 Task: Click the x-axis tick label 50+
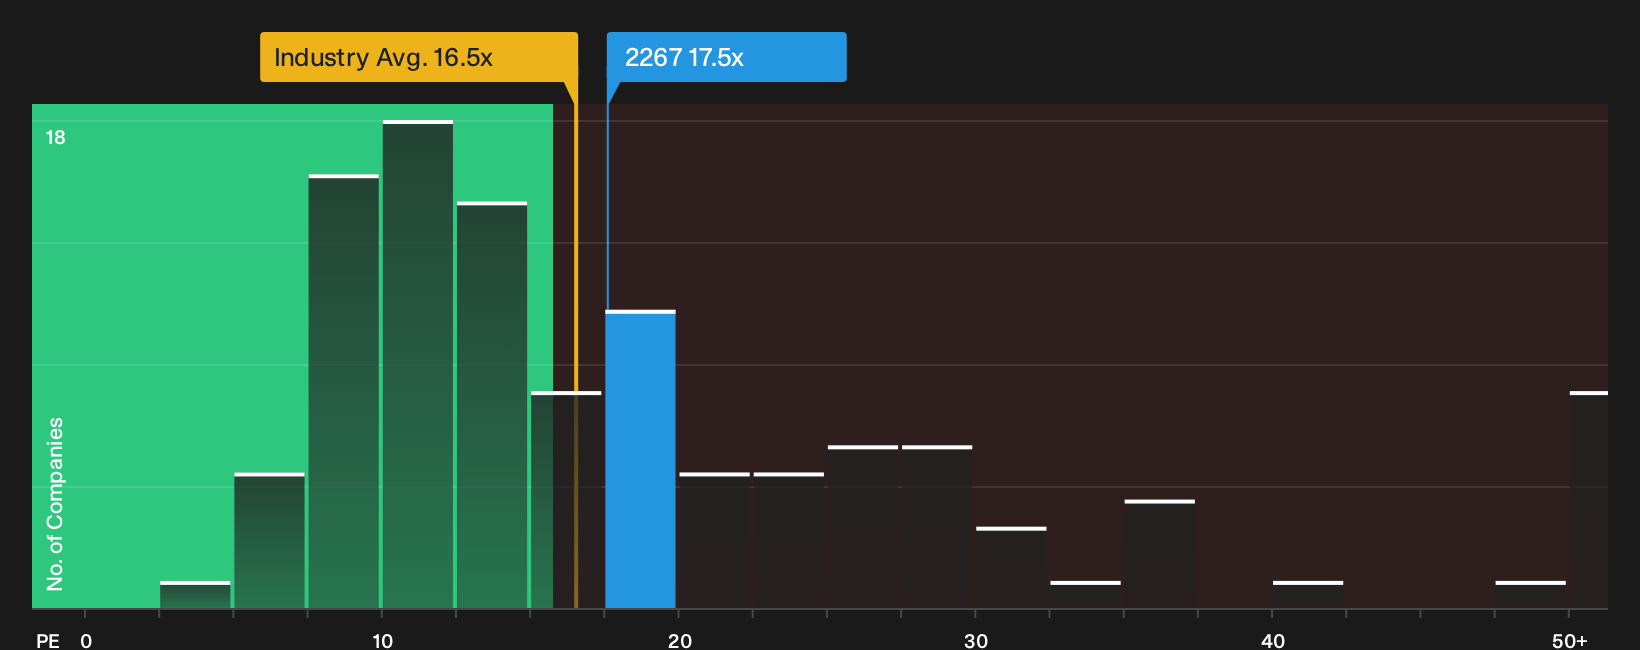pos(1569,641)
